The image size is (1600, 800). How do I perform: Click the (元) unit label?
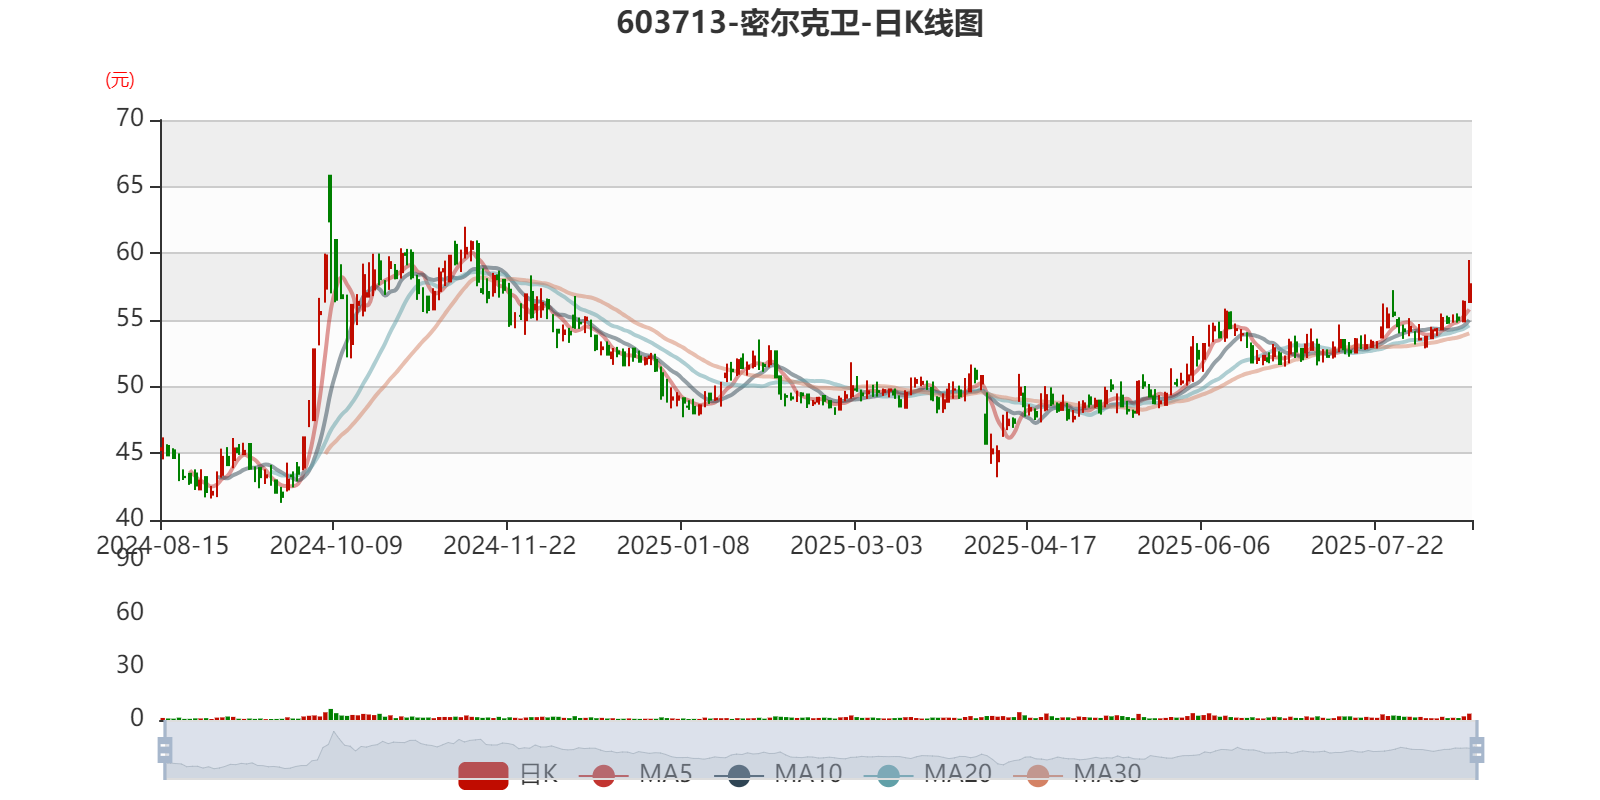120,80
